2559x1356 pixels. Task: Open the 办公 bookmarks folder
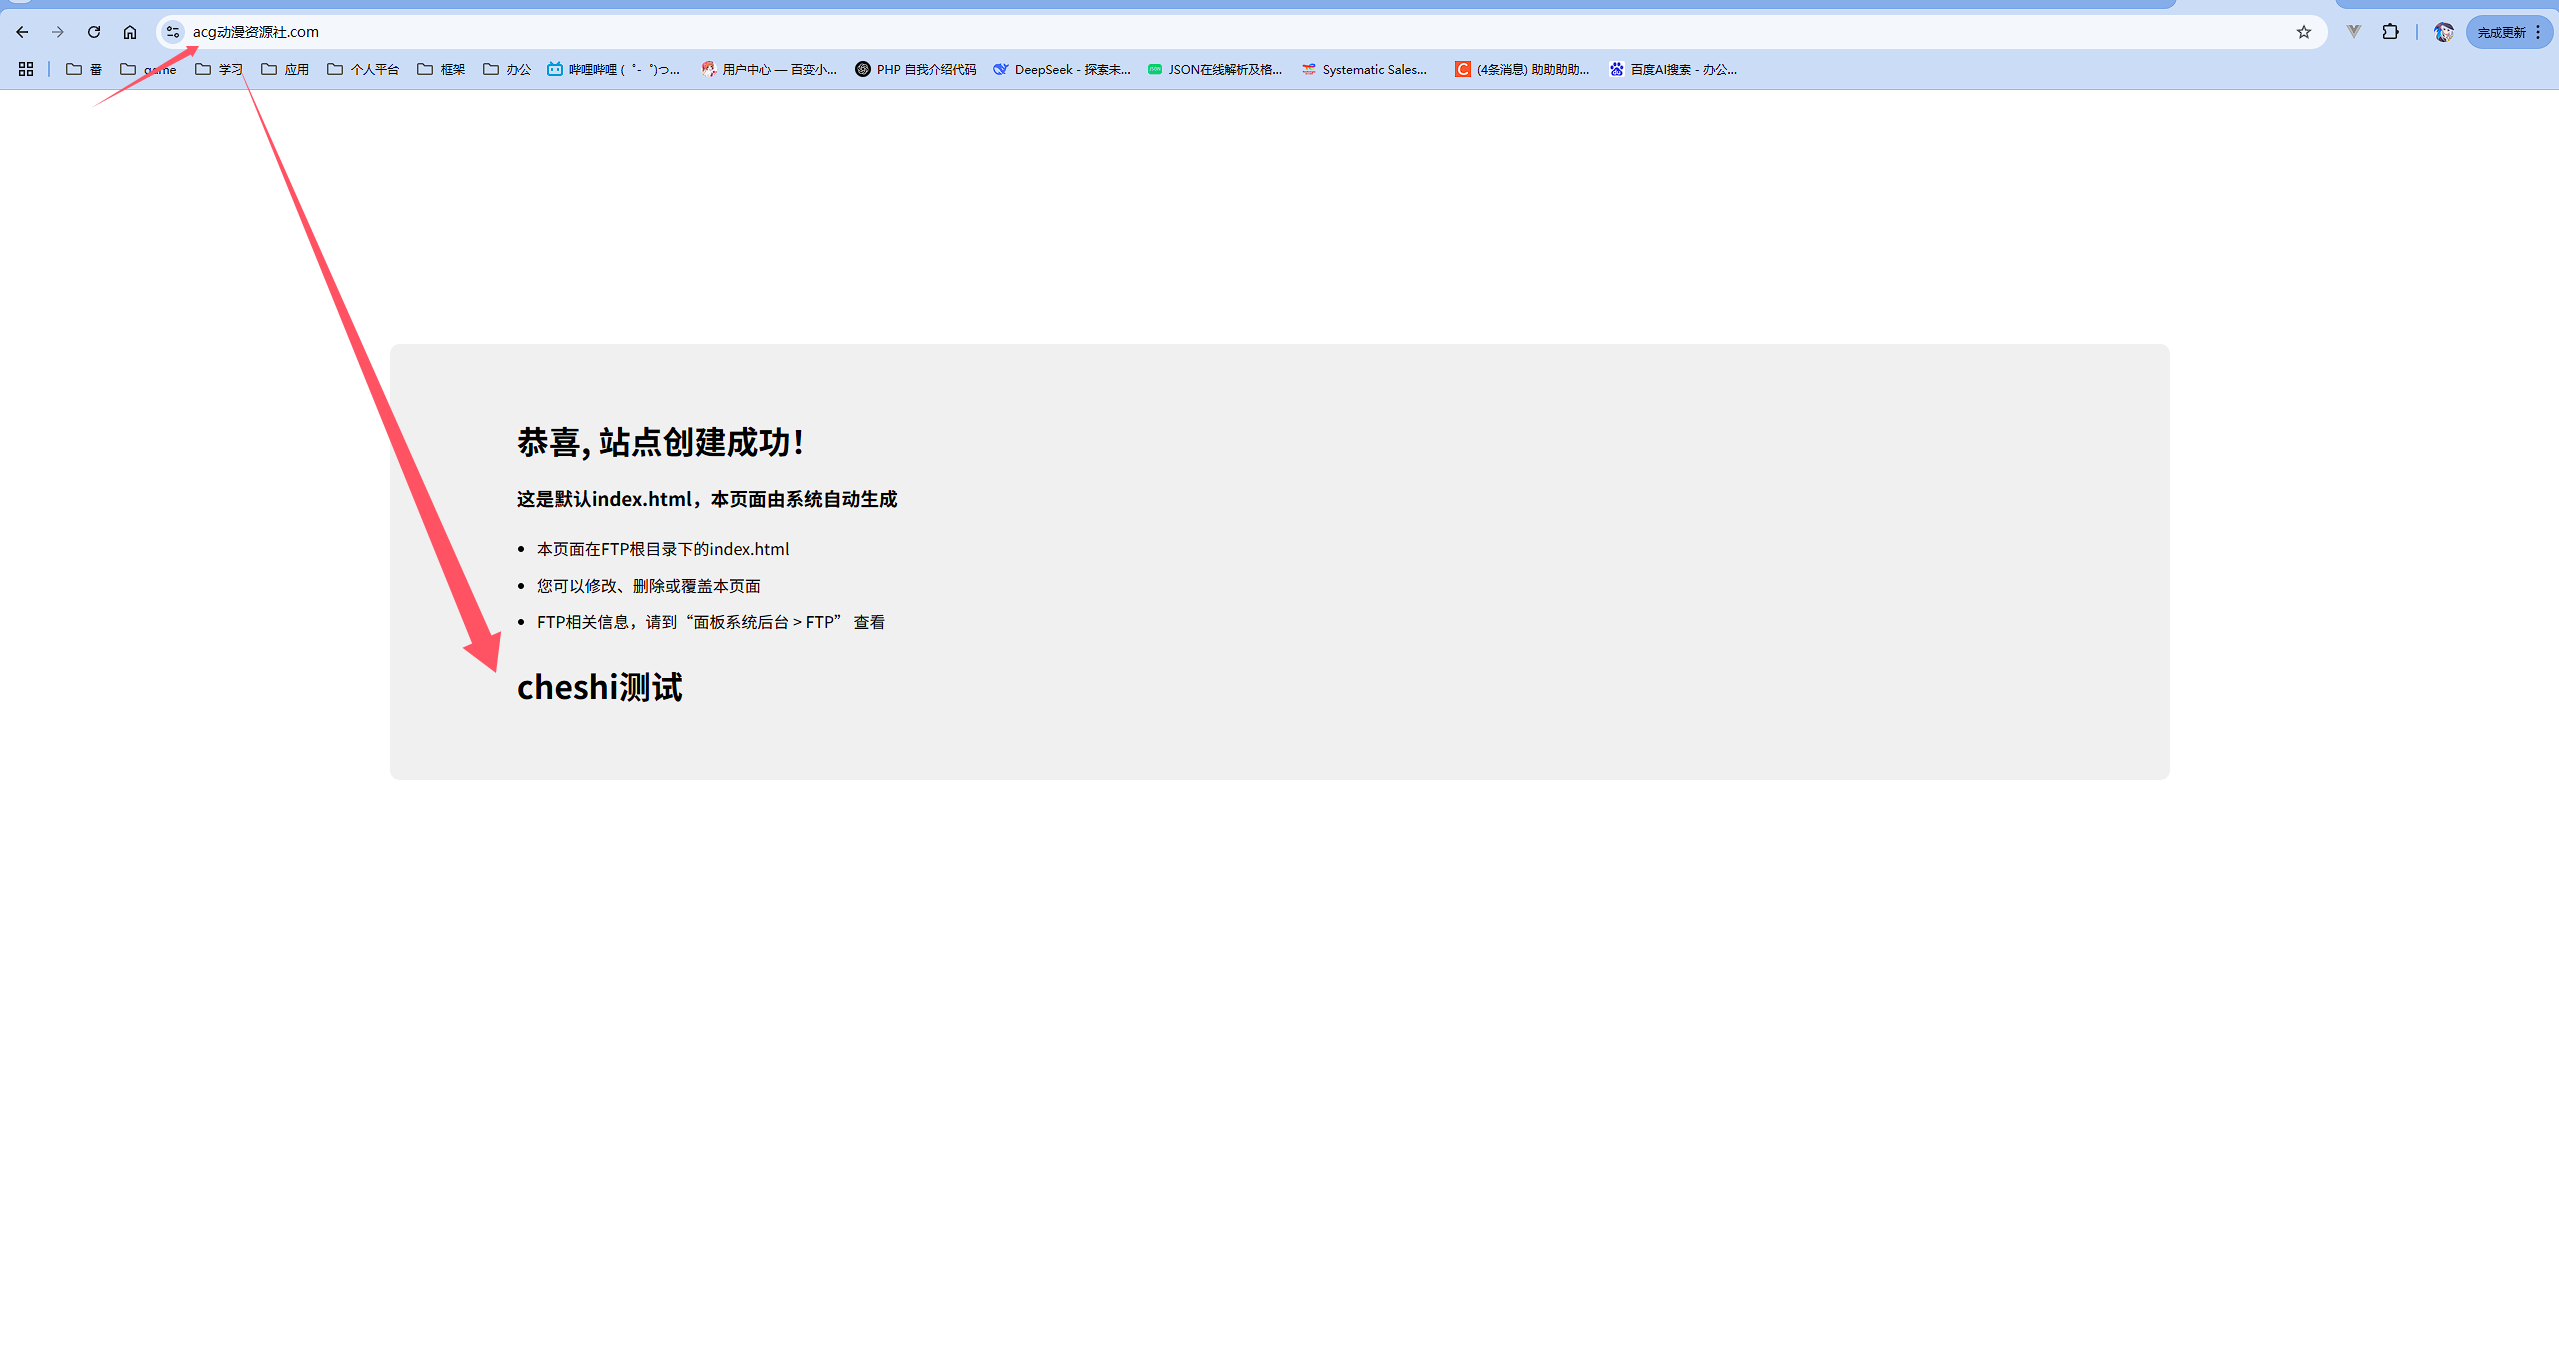[x=507, y=69]
